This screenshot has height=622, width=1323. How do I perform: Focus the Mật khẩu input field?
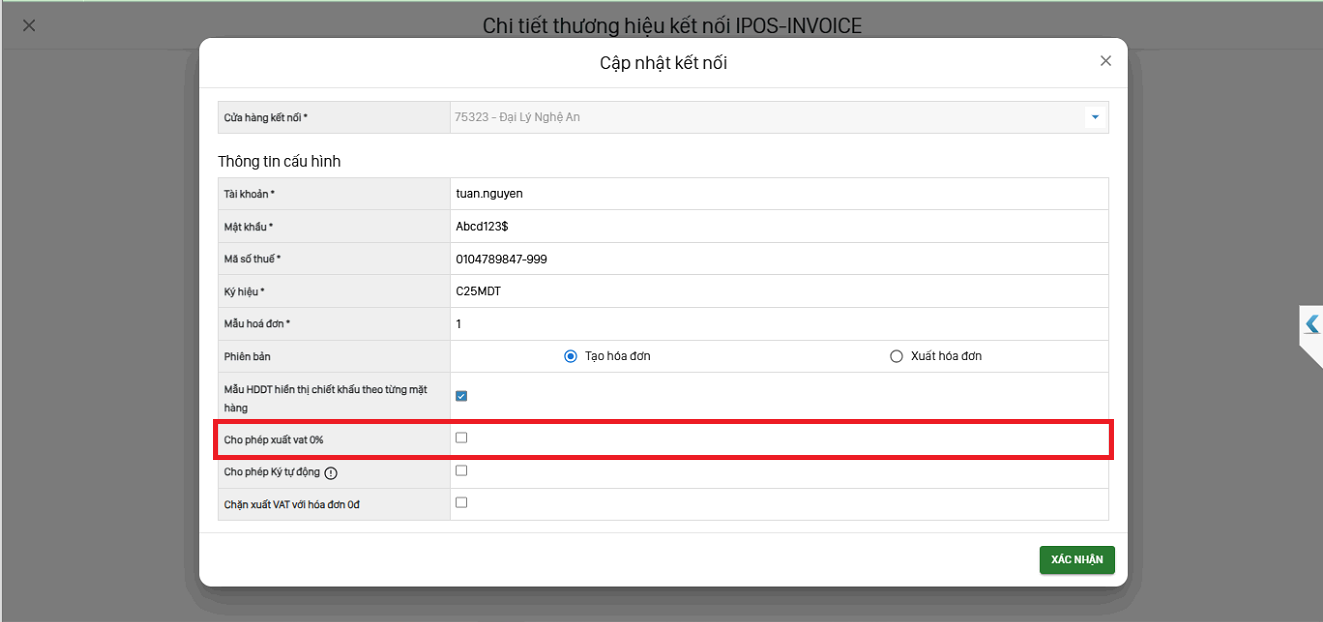point(778,226)
